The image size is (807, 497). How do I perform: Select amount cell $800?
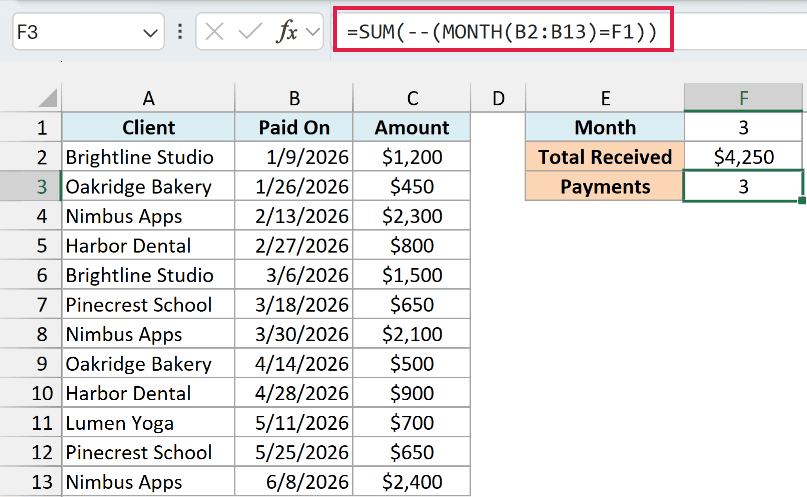tap(412, 245)
